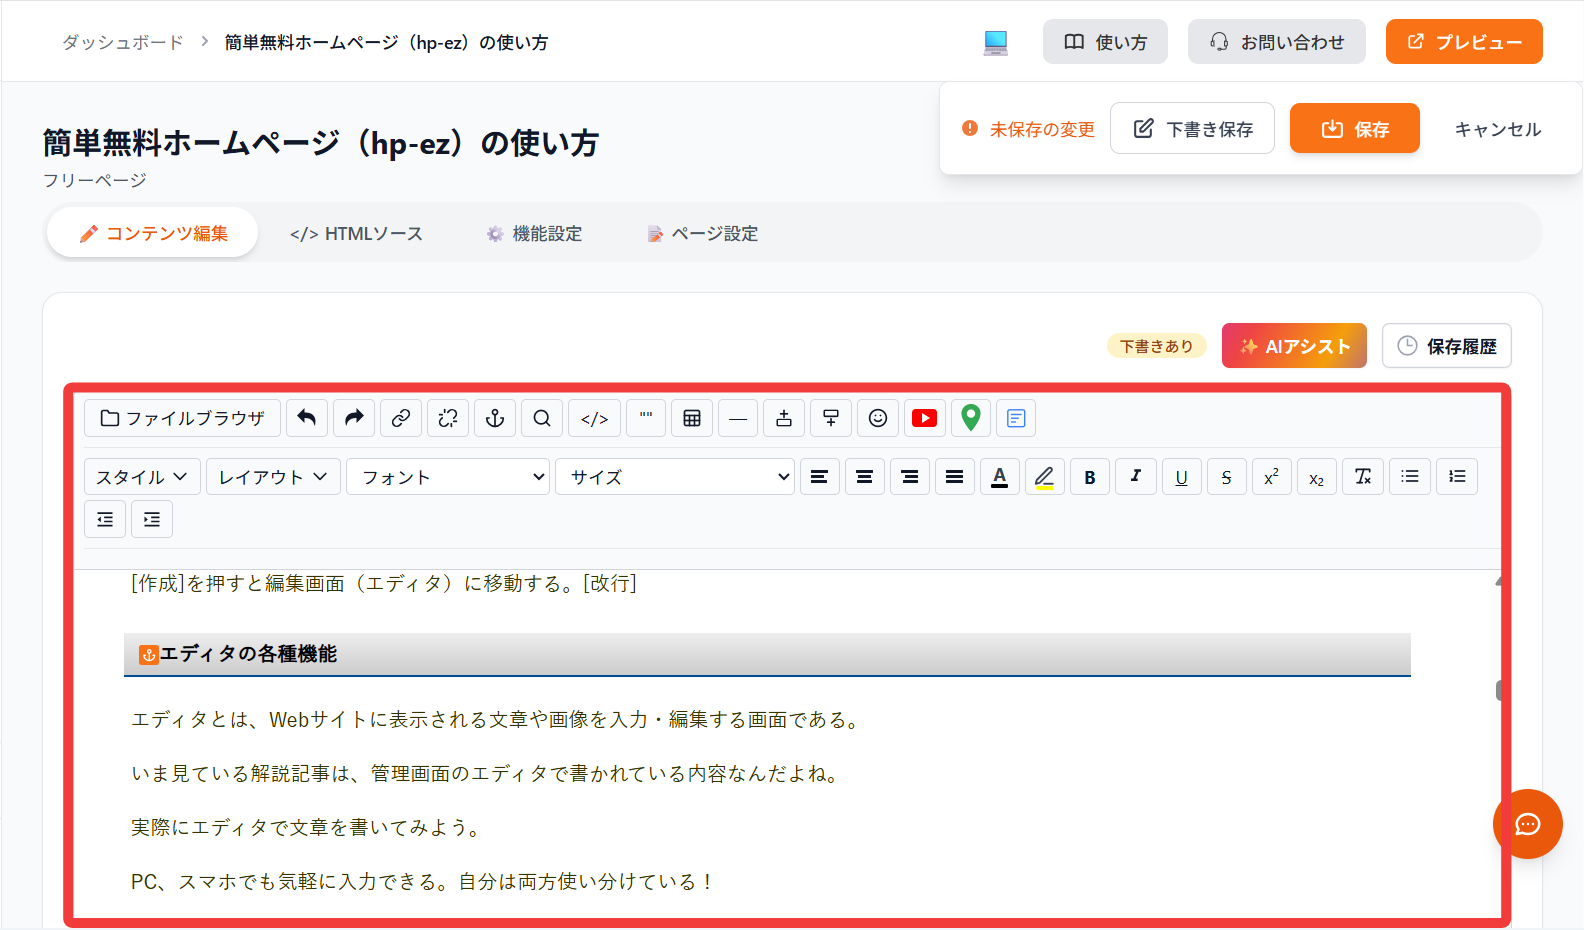This screenshot has height=930, width=1584.
Task: Open the orange chat bubble widget
Action: point(1528,824)
